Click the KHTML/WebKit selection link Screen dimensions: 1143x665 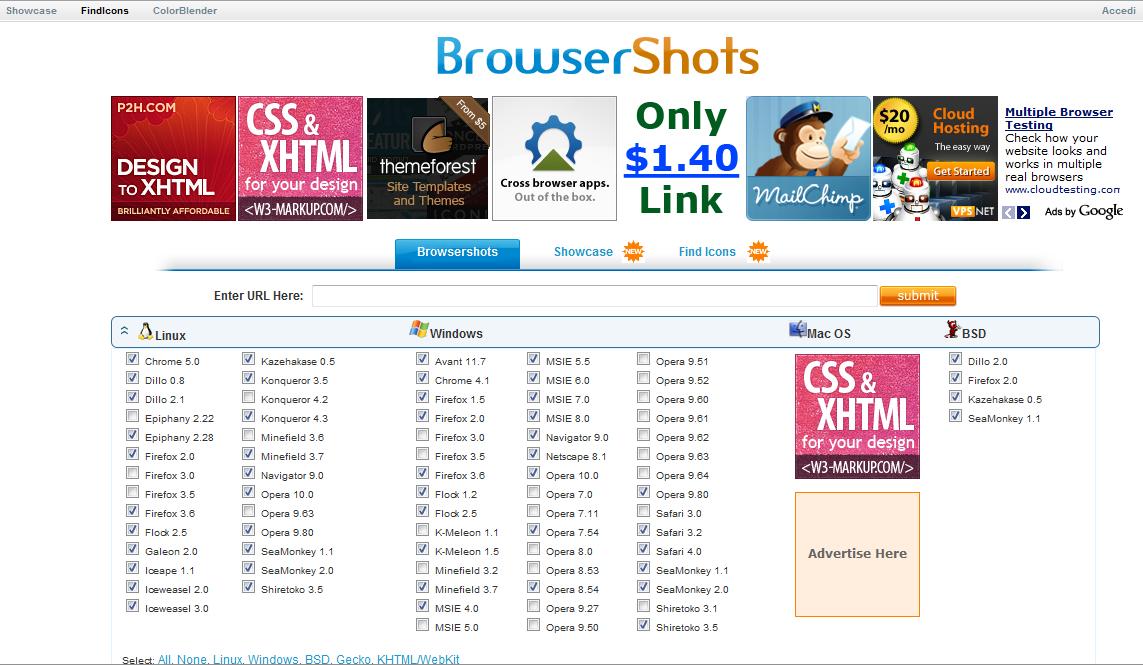(418, 659)
